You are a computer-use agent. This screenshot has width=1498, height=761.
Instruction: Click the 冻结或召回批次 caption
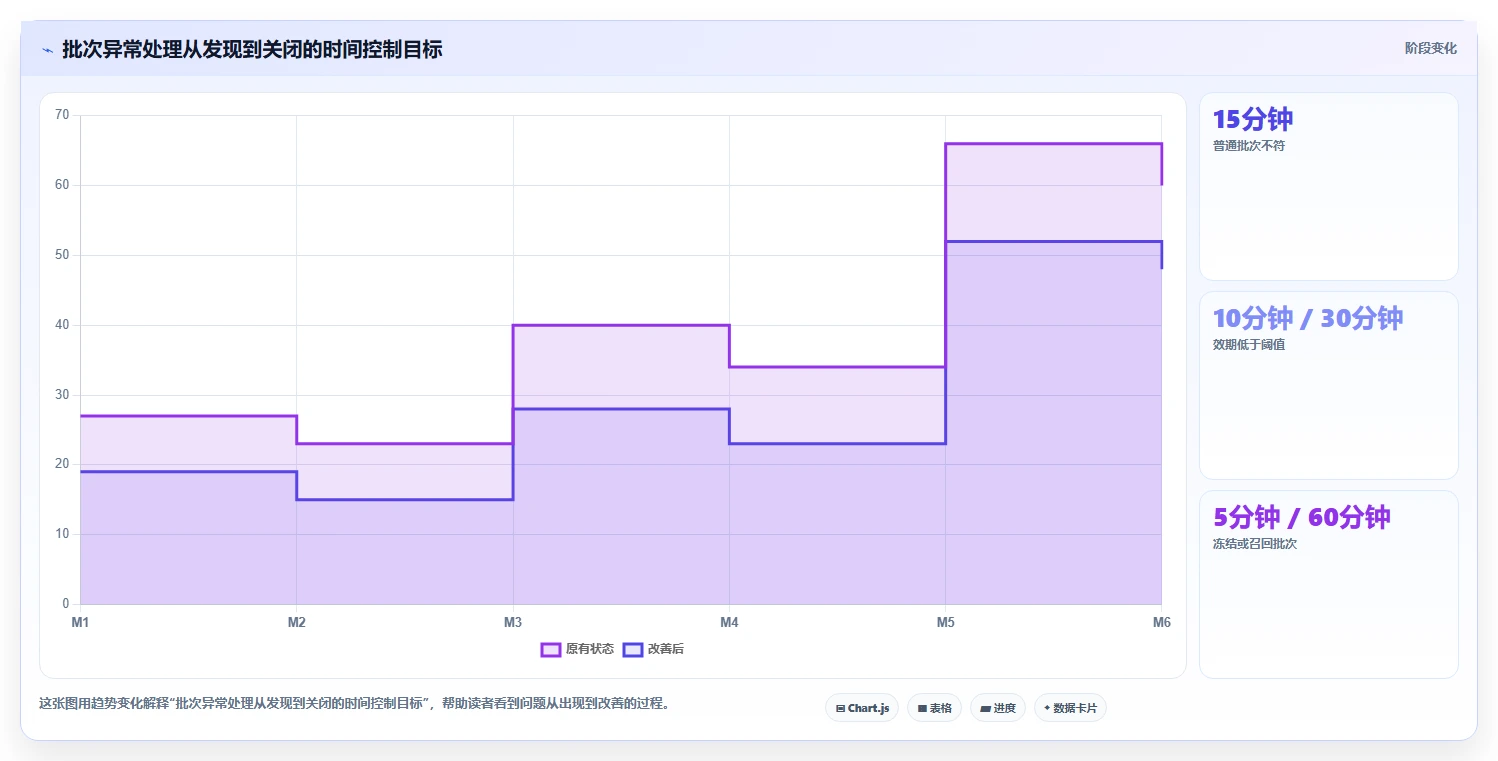click(x=1254, y=544)
